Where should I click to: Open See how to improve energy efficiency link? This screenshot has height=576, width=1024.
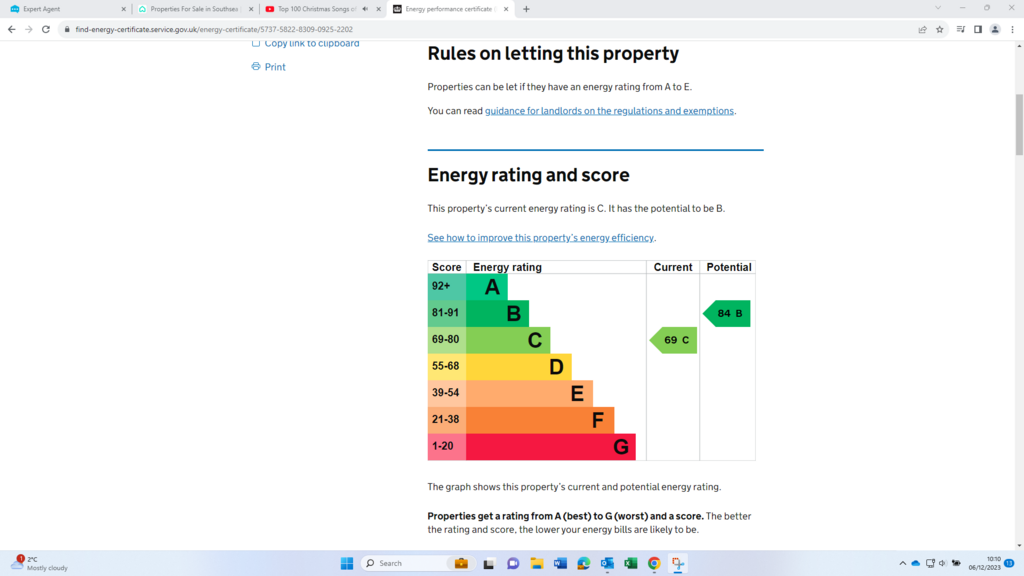541,238
